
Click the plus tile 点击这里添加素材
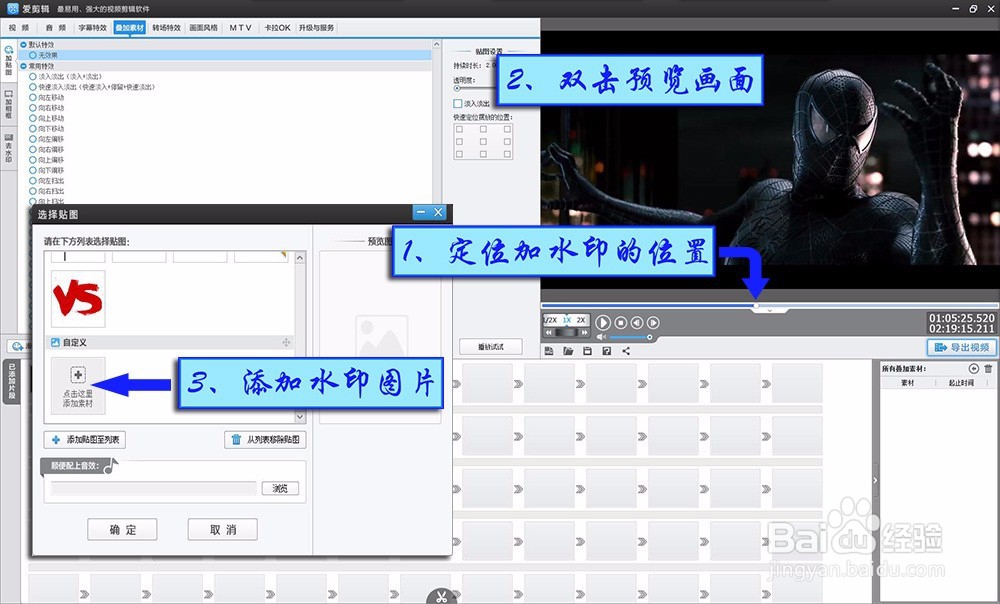pyautogui.click(x=78, y=385)
